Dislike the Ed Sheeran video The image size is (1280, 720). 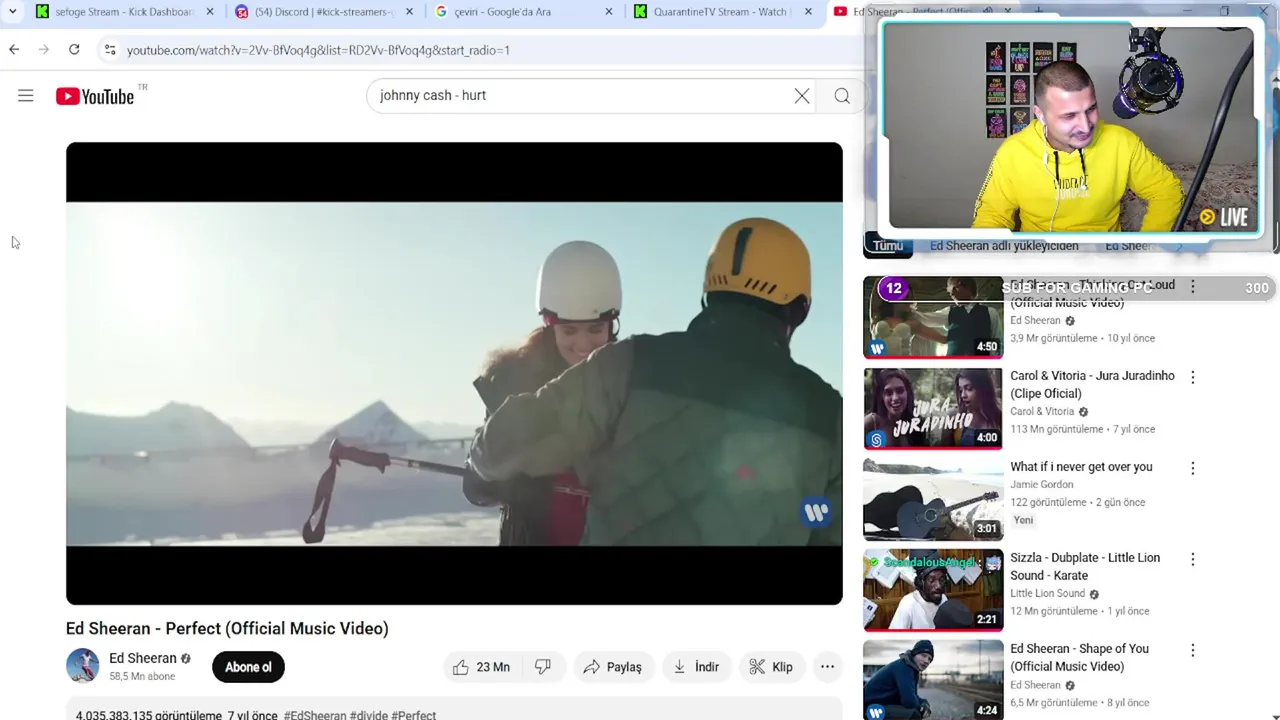click(x=543, y=667)
